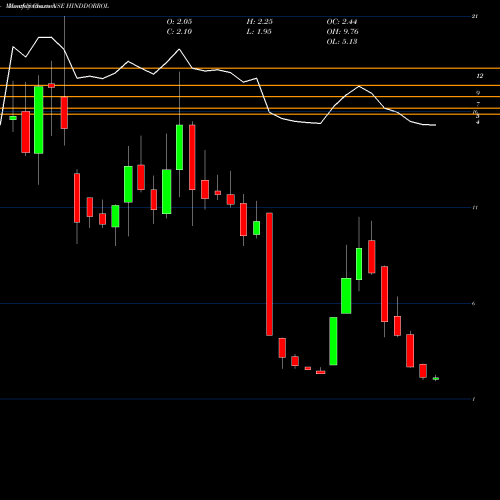Viewport: 500px width, 500px height.
Task: Click the "OL: 5.13" readout
Action: click(x=342, y=42)
